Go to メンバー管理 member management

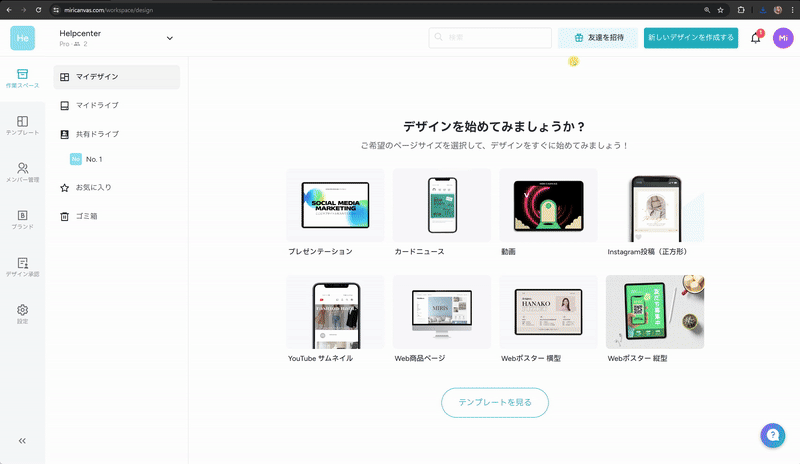click(x=22, y=172)
